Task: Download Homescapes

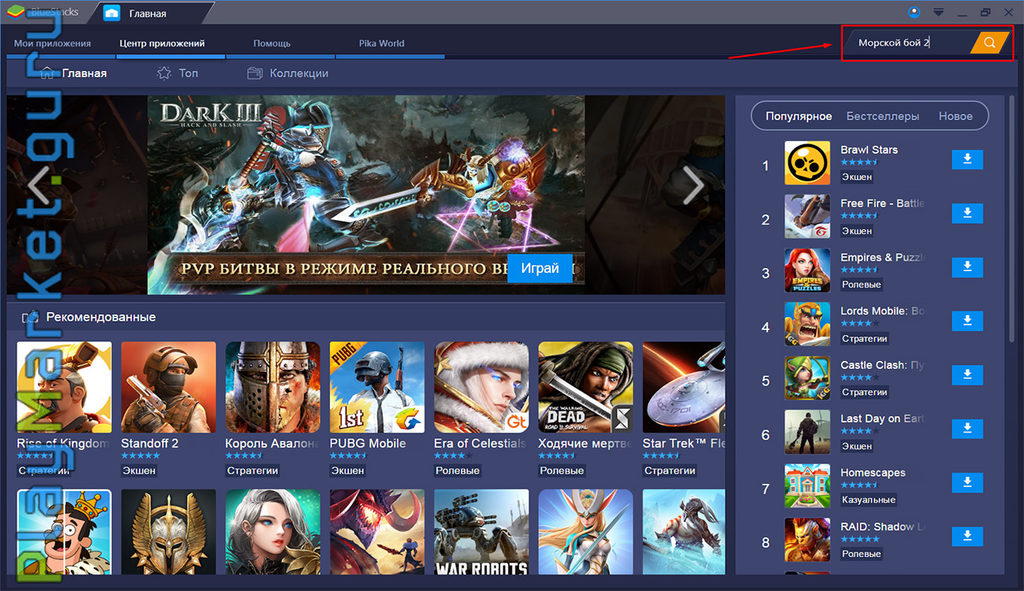Action: pos(967,483)
